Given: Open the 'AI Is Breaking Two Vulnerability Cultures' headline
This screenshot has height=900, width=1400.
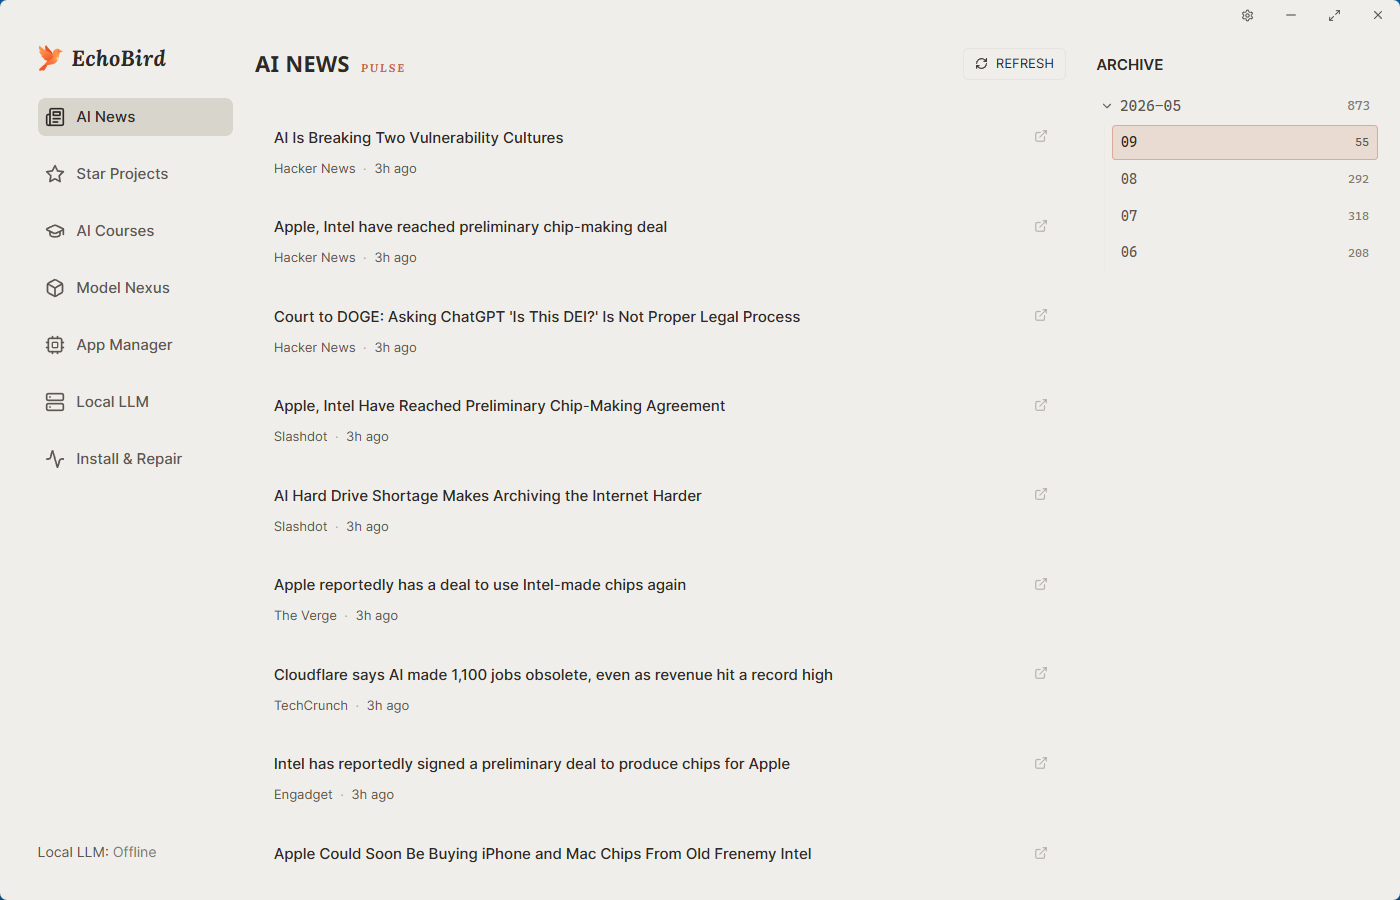Looking at the screenshot, I should coord(419,138).
